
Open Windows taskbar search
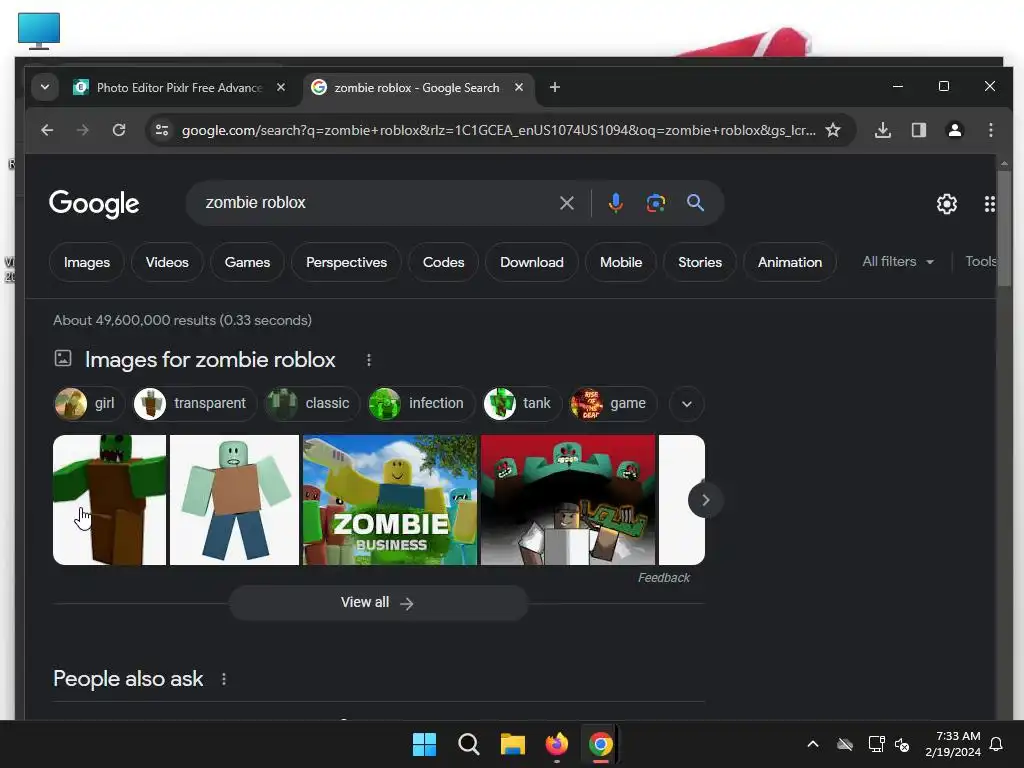tap(468, 744)
